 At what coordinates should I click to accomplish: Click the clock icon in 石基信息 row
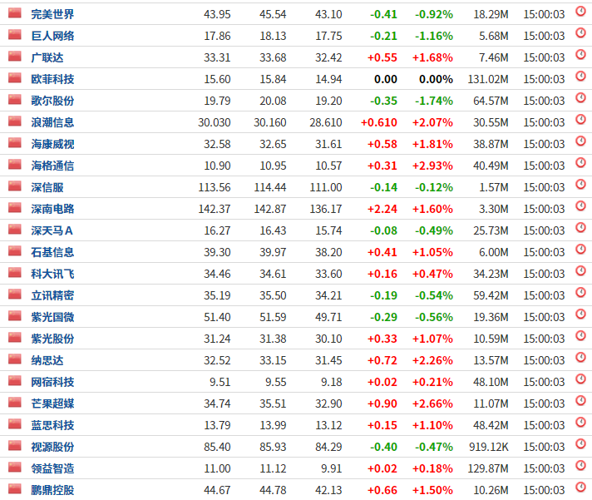580,250
